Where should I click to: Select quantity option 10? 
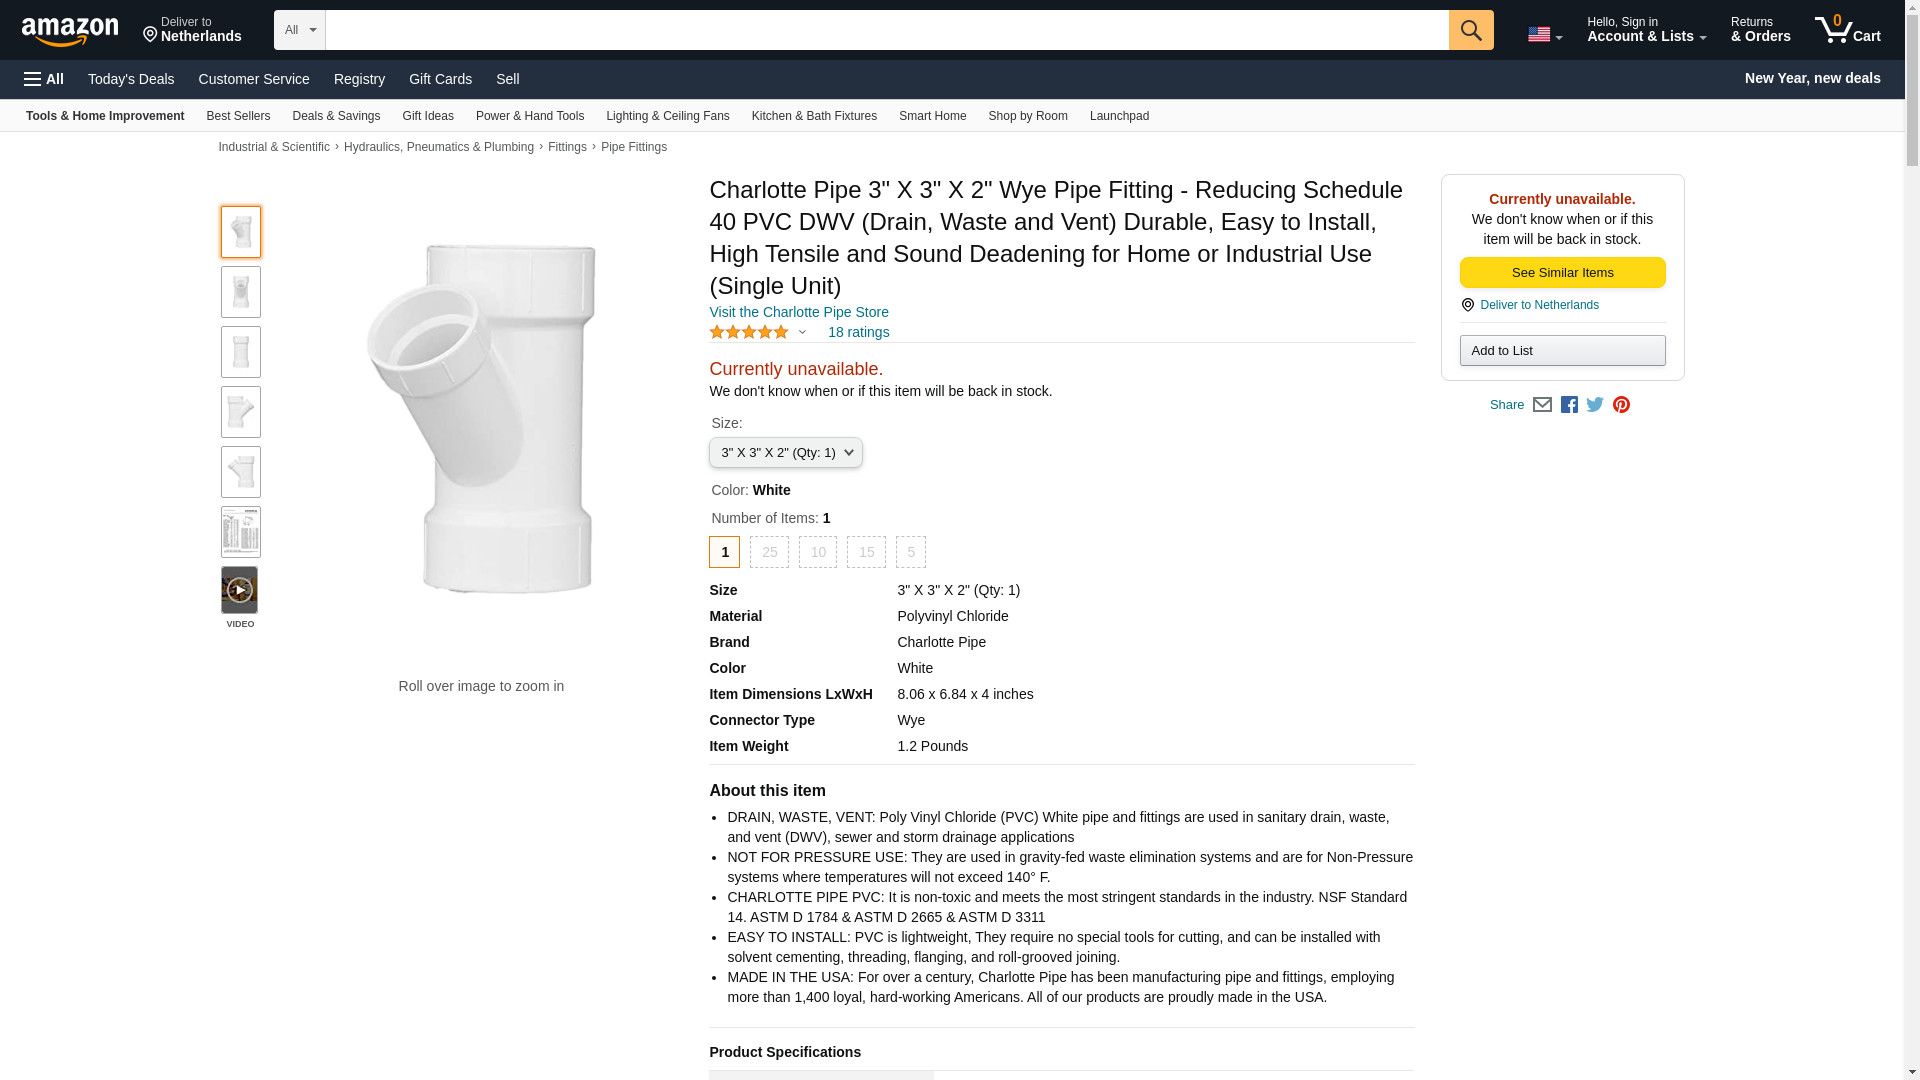pos(818,552)
